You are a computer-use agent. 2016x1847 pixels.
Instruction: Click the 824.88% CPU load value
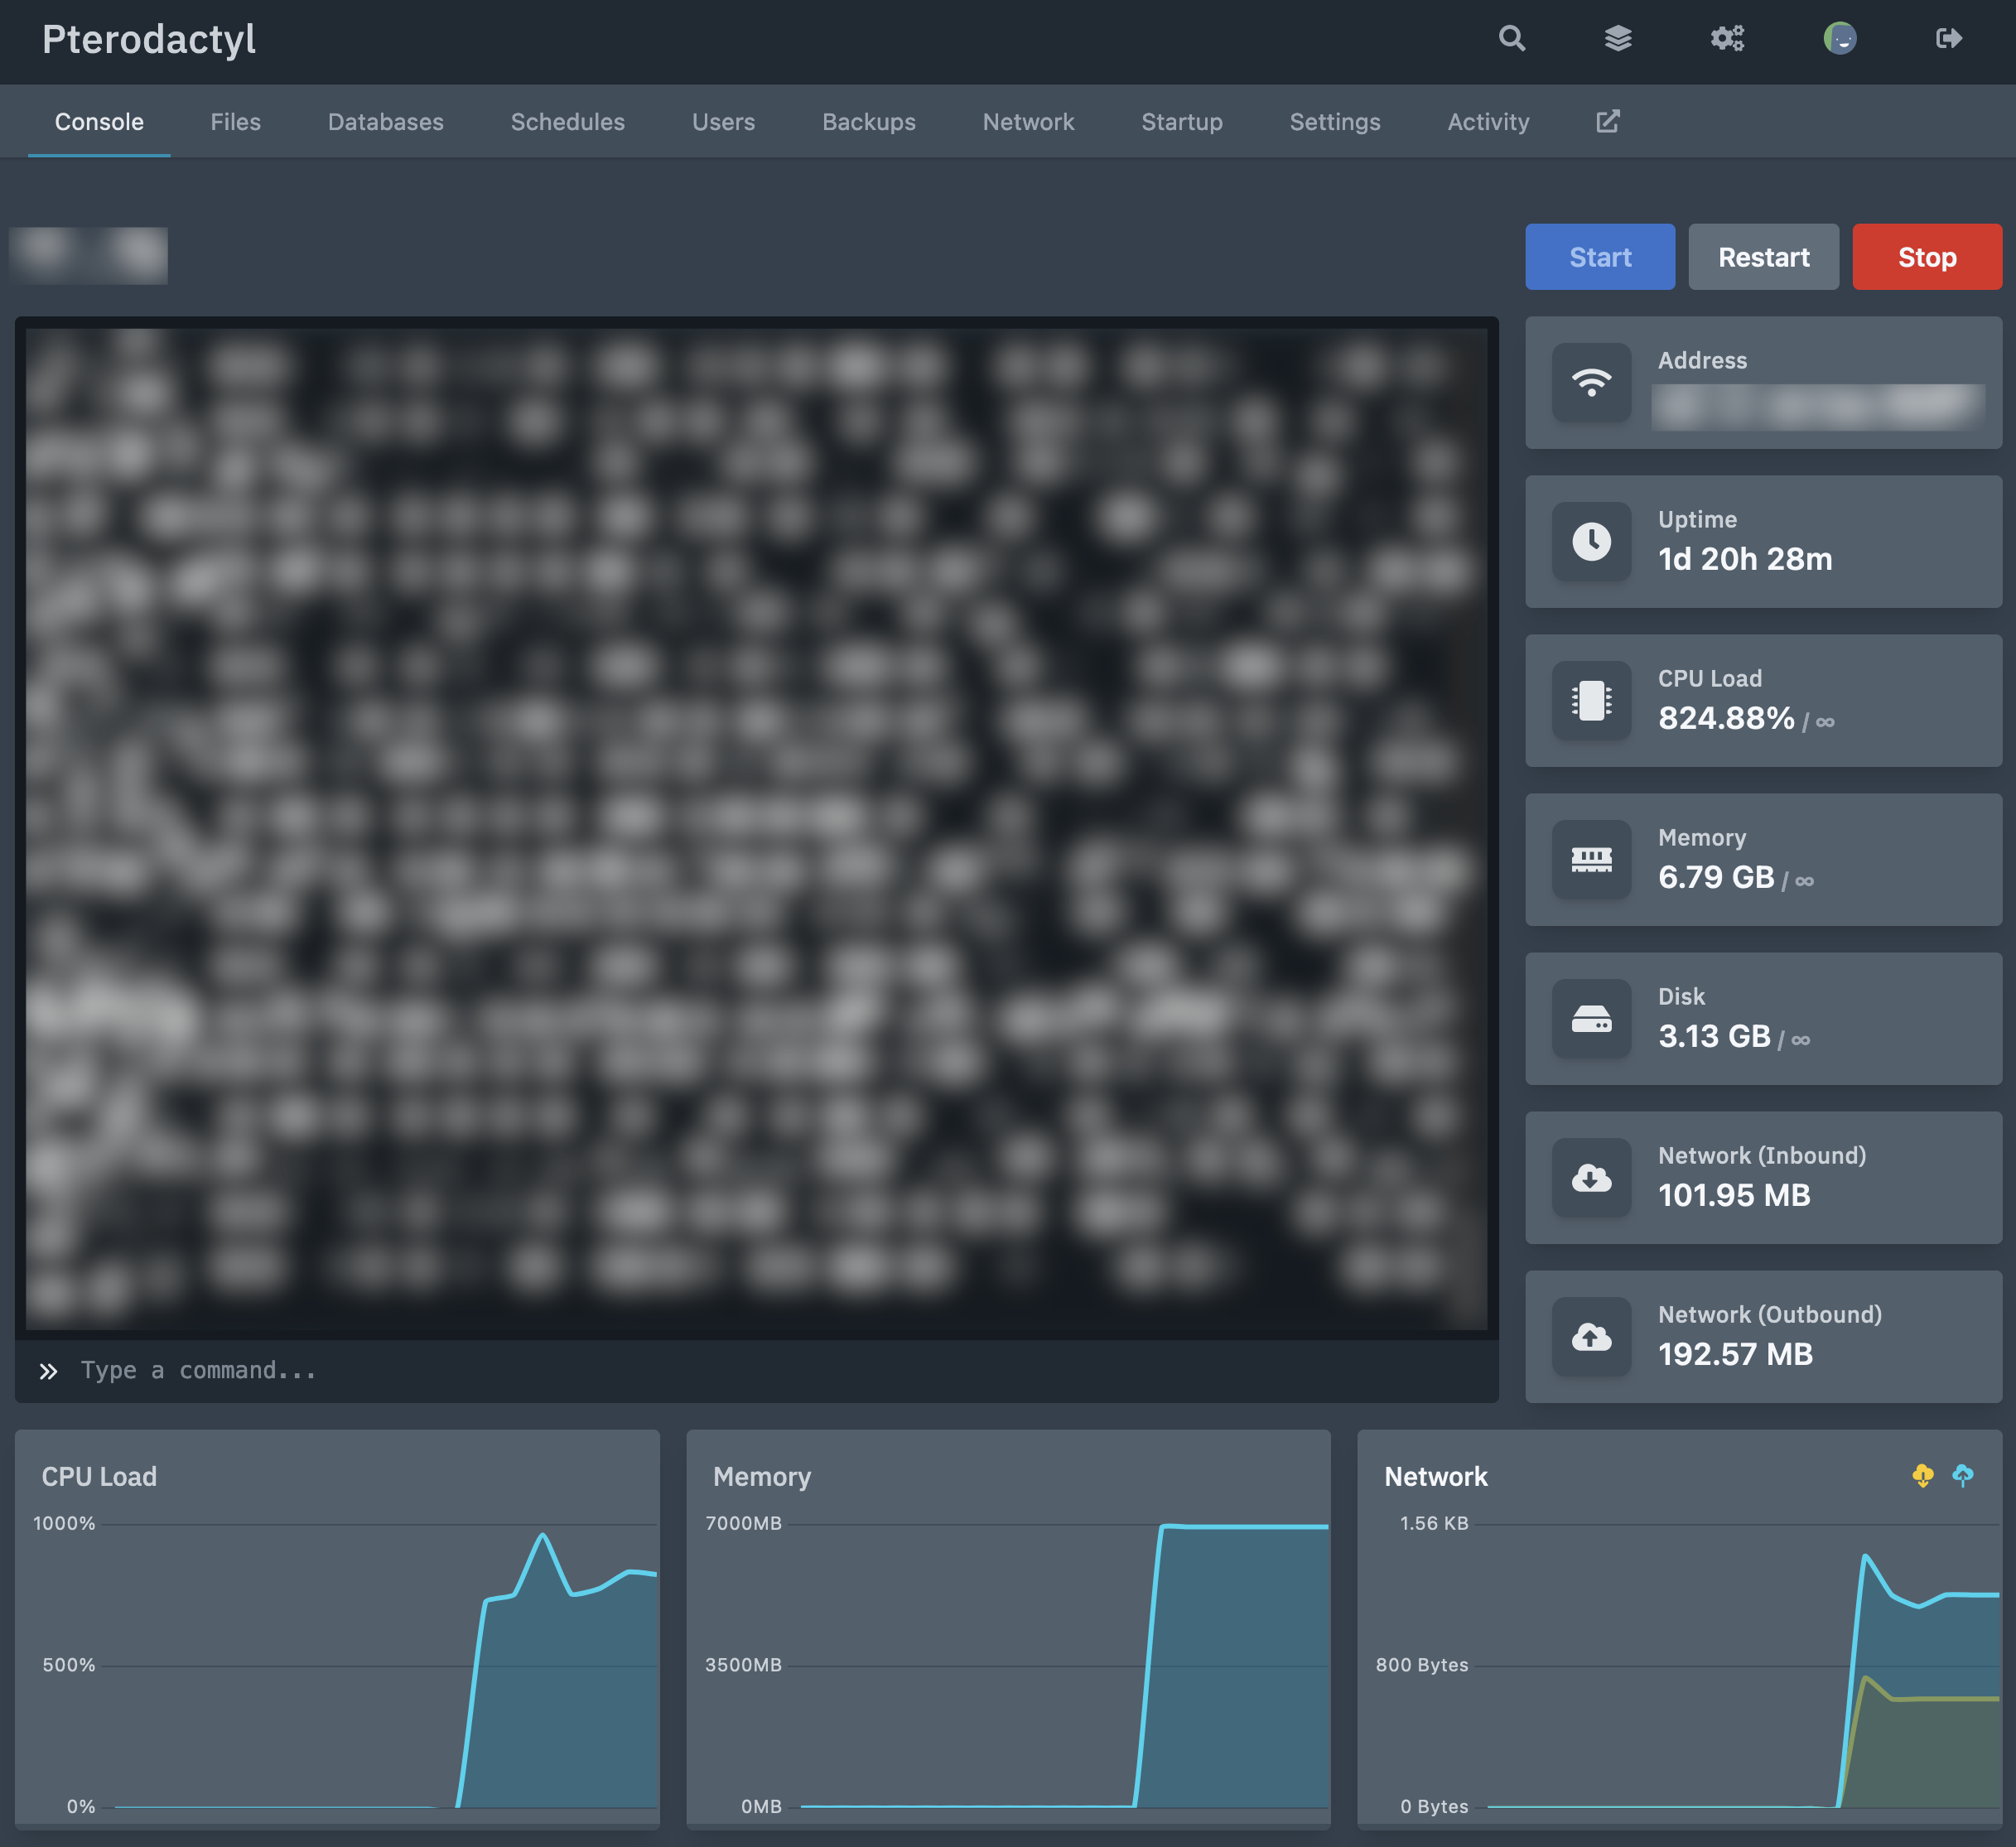pos(1726,719)
